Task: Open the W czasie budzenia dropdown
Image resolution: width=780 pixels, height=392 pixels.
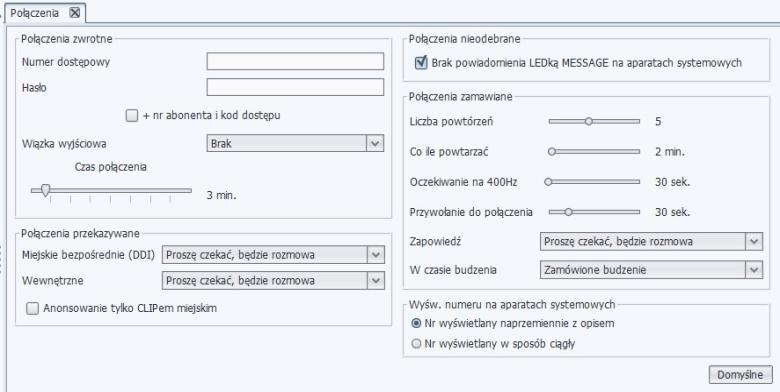Action: click(651, 270)
